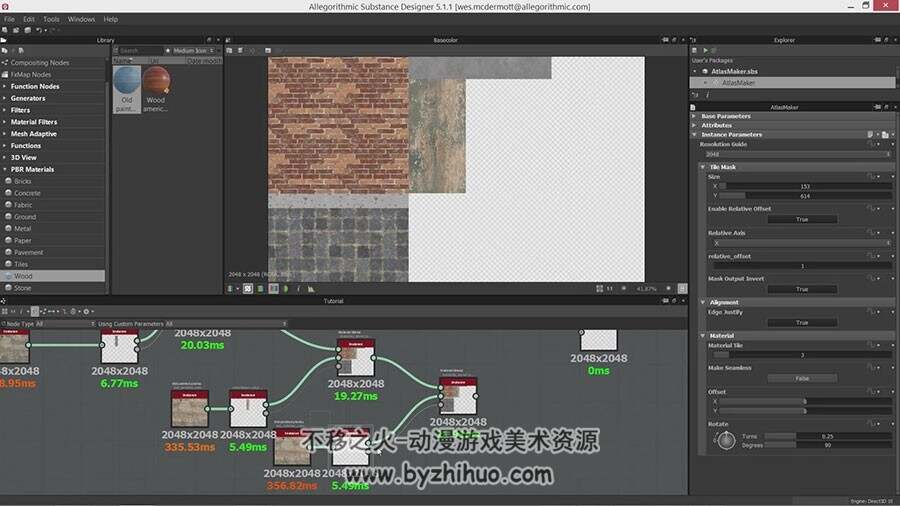Click the new package toolbar icon
900x506 pixels.
pyautogui.click(x=5, y=30)
